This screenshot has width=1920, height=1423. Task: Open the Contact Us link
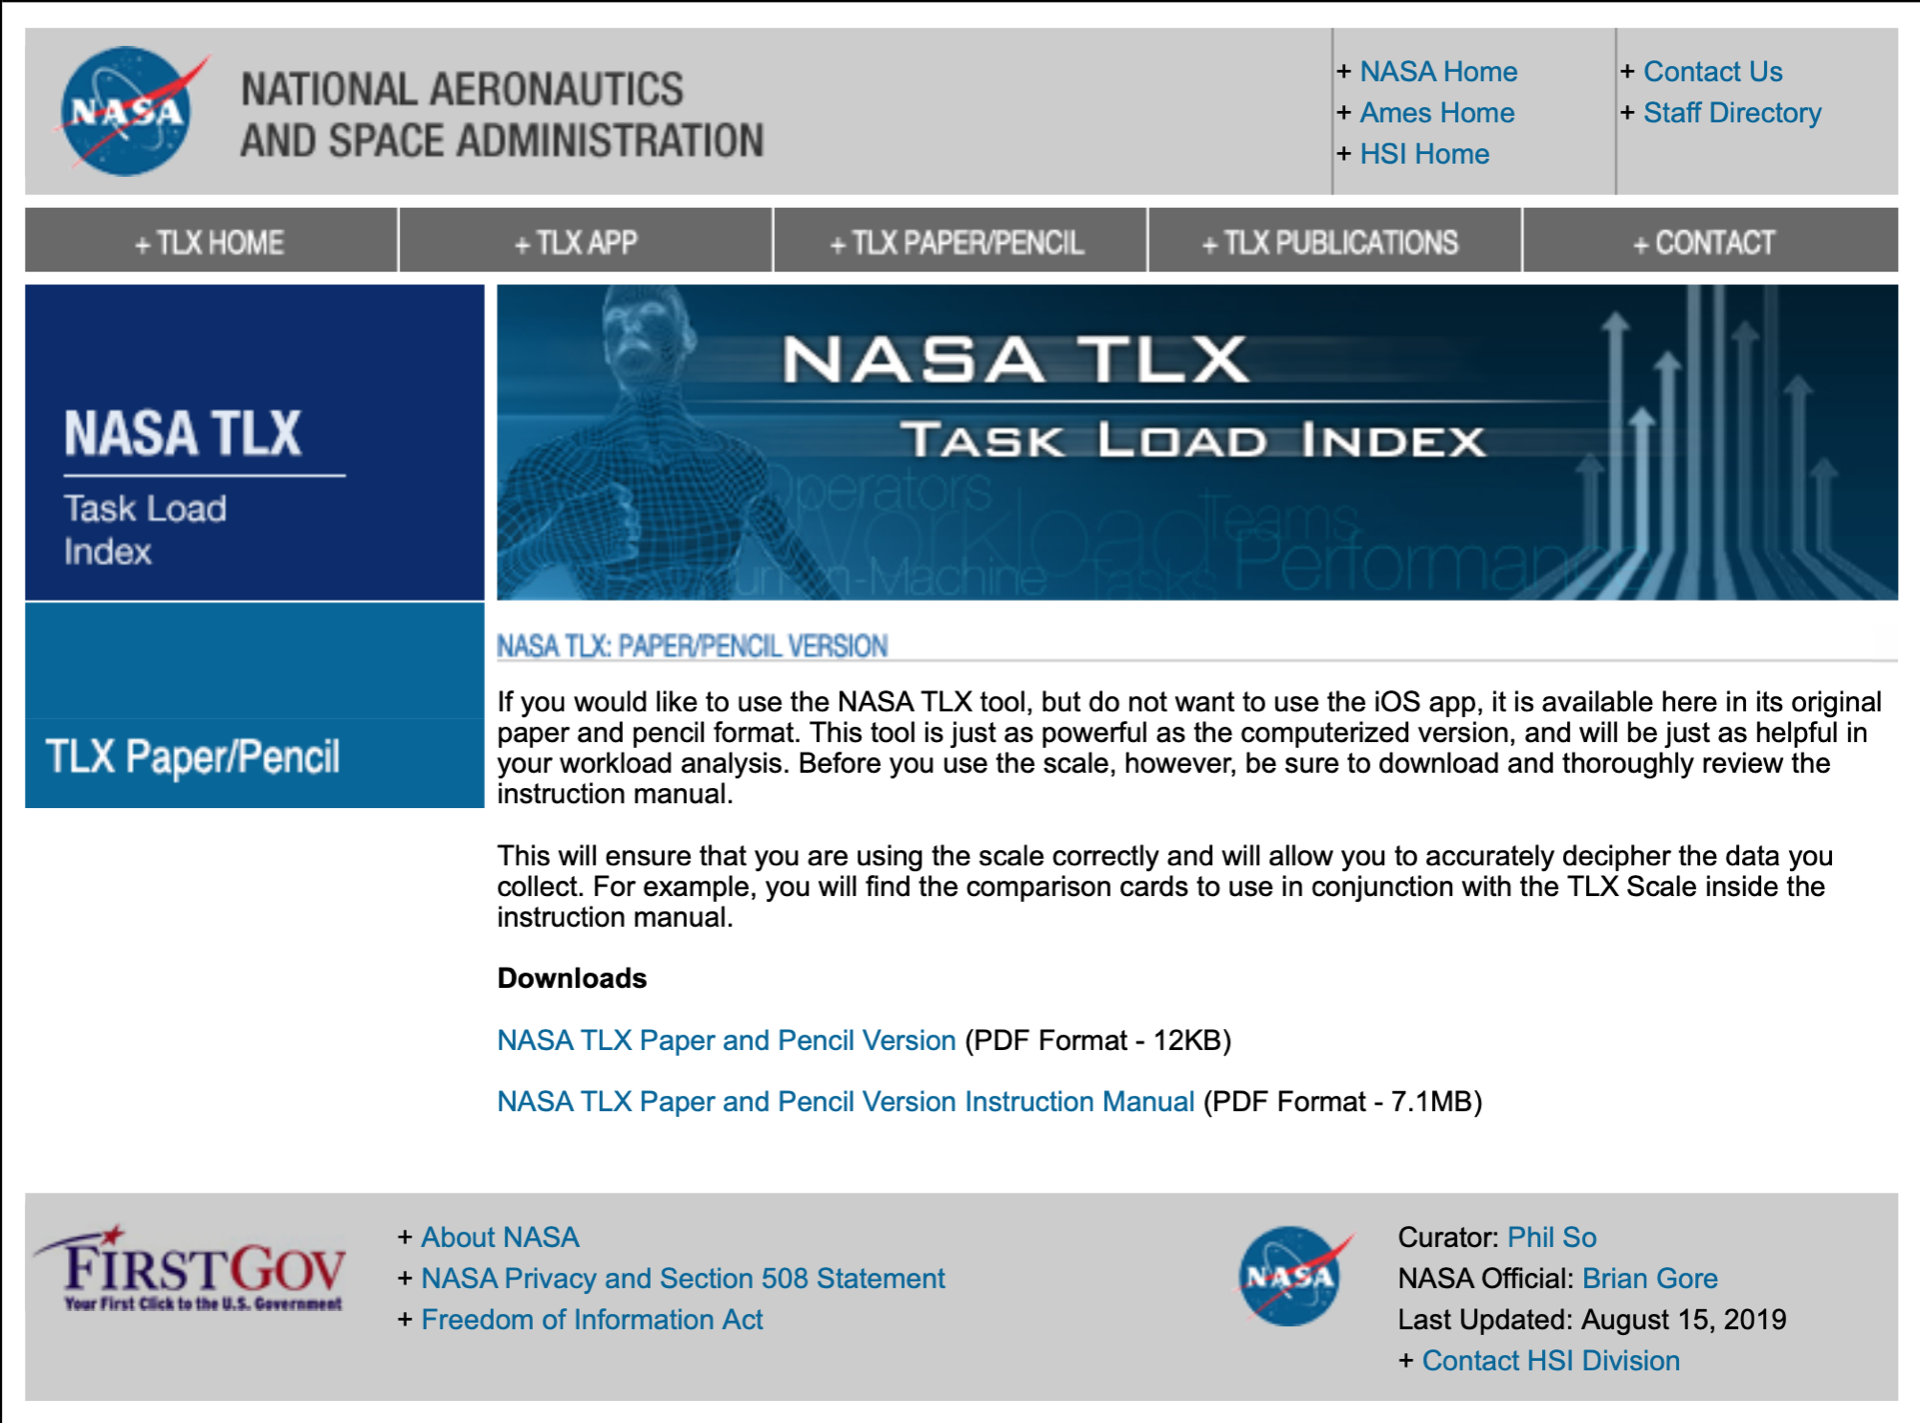tap(1712, 72)
